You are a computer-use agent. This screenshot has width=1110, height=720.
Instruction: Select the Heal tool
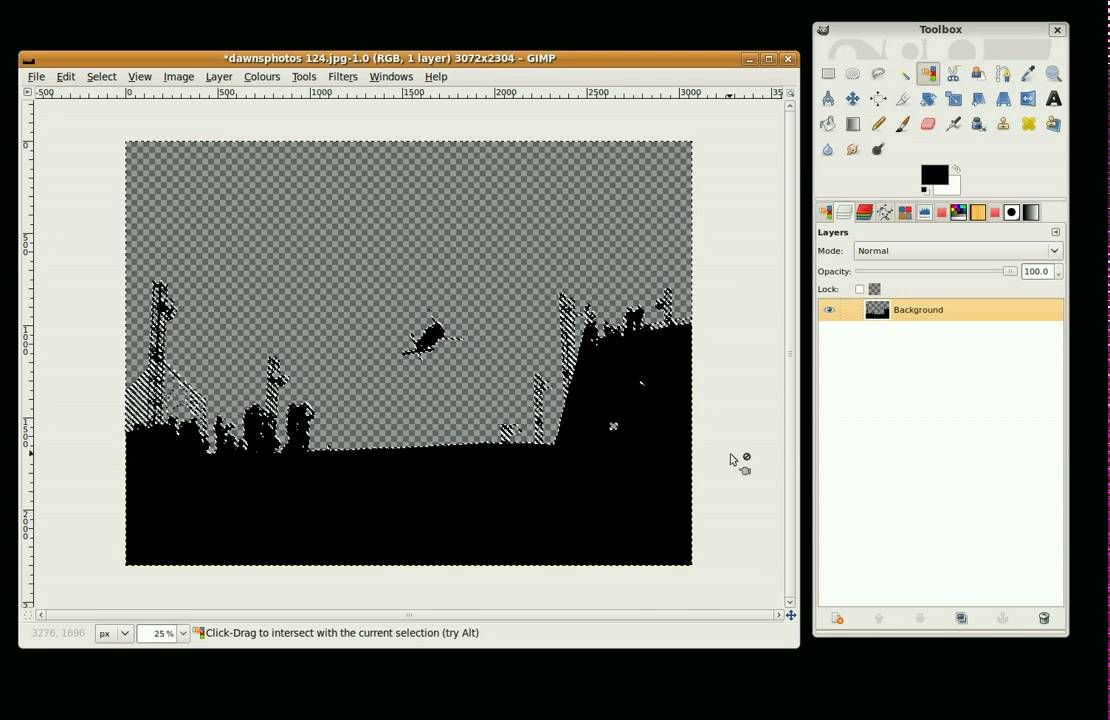tap(1029, 124)
